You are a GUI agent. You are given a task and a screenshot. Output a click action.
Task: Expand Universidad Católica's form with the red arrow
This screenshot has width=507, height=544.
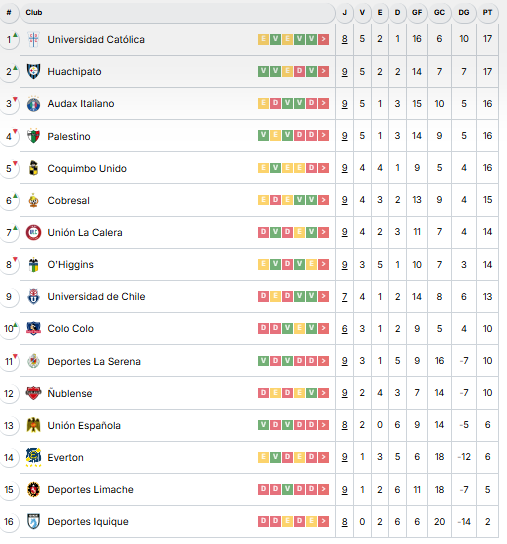[x=323, y=39]
